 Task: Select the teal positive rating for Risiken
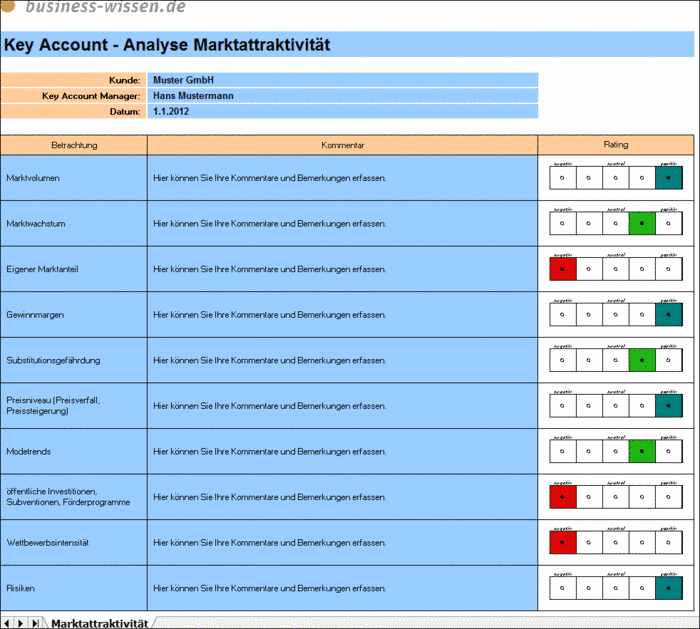pyautogui.click(x=668, y=588)
